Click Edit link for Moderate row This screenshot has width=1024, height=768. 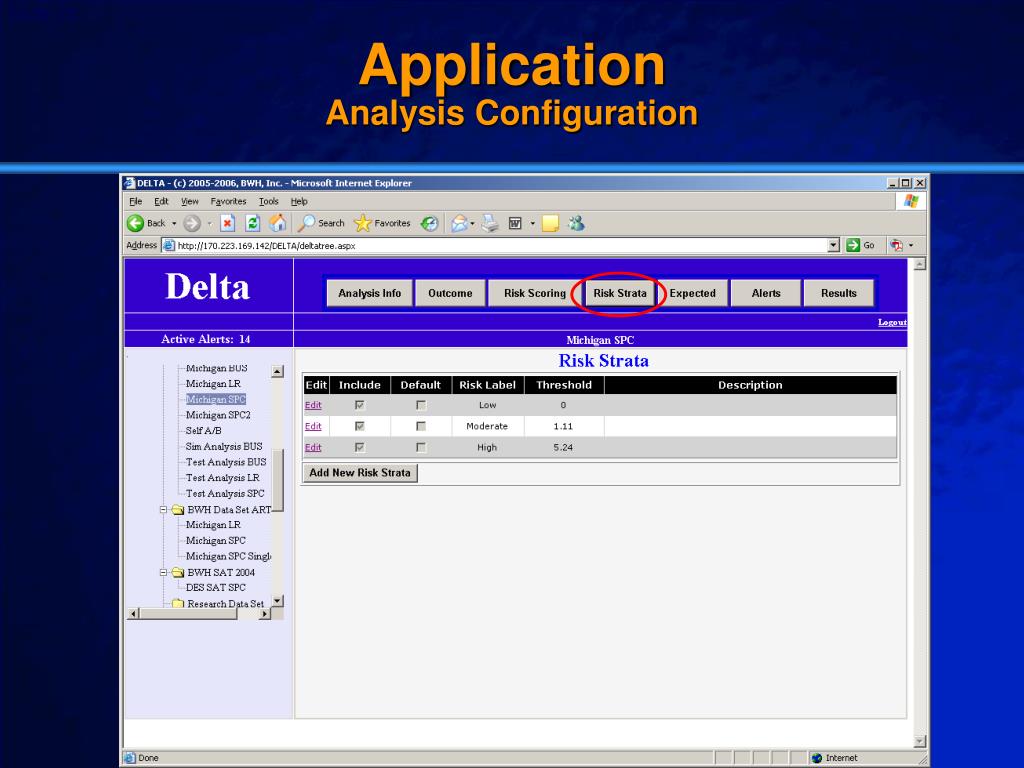coord(313,426)
